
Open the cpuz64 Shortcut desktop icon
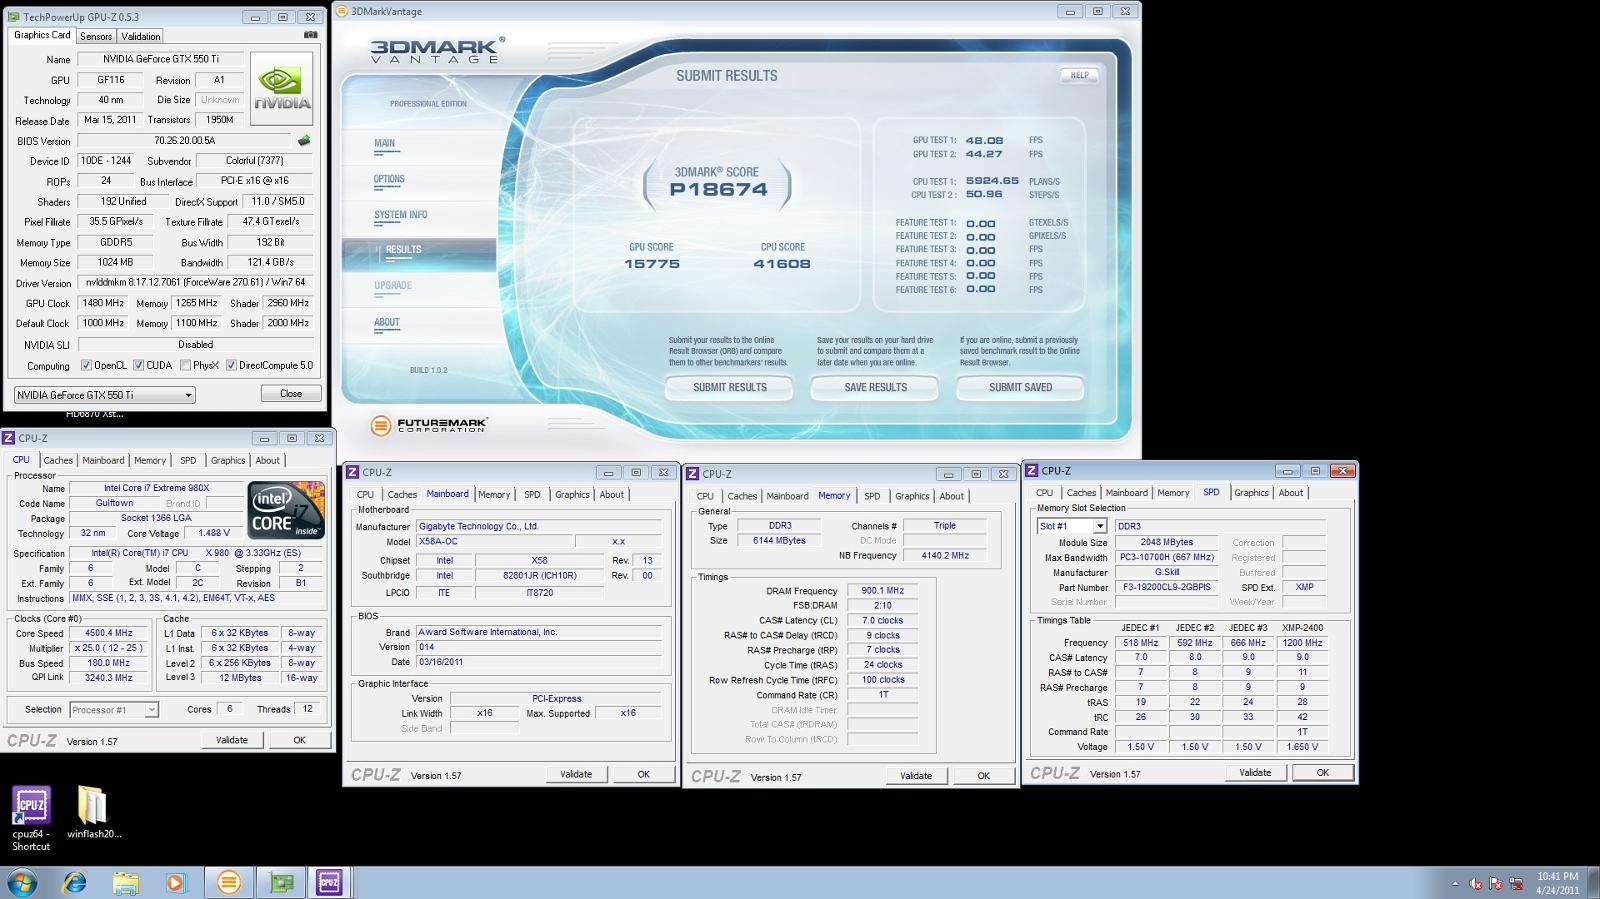point(31,819)
